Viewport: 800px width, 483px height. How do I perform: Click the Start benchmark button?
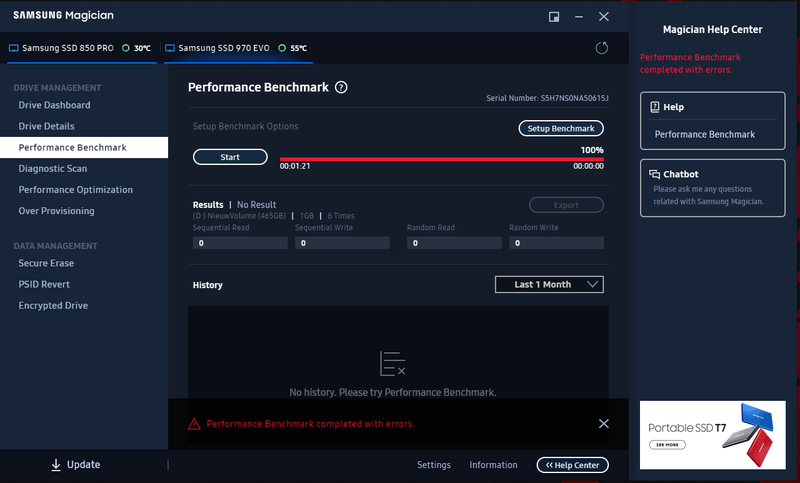(x=230, y=157)
